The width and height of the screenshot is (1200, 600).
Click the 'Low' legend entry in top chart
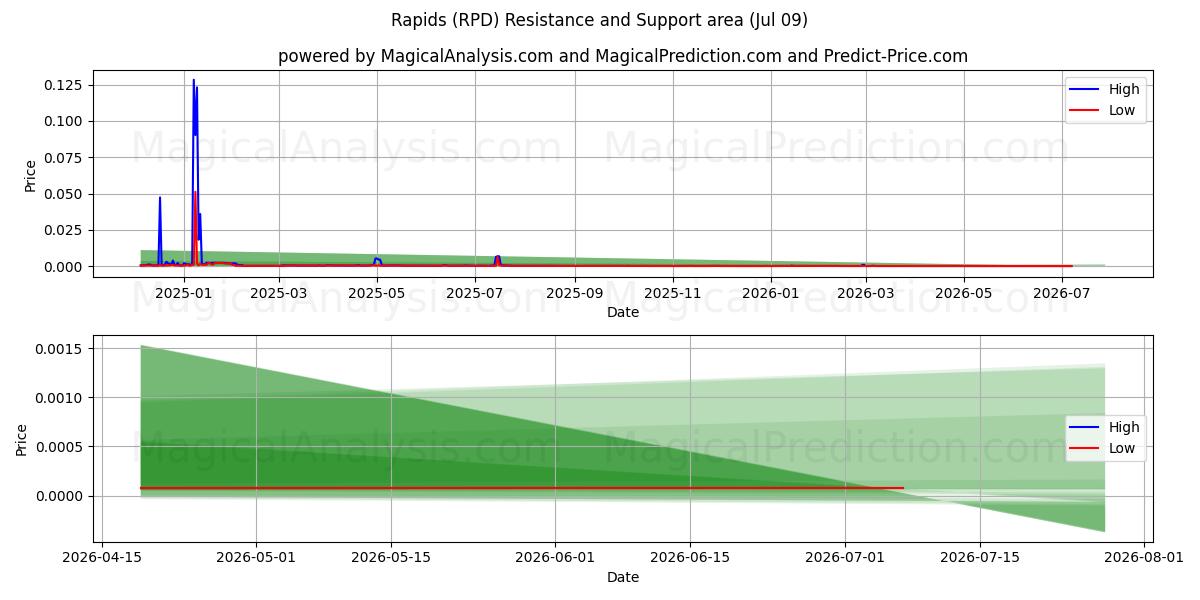pyautogui.click(x=1122, y=111)
